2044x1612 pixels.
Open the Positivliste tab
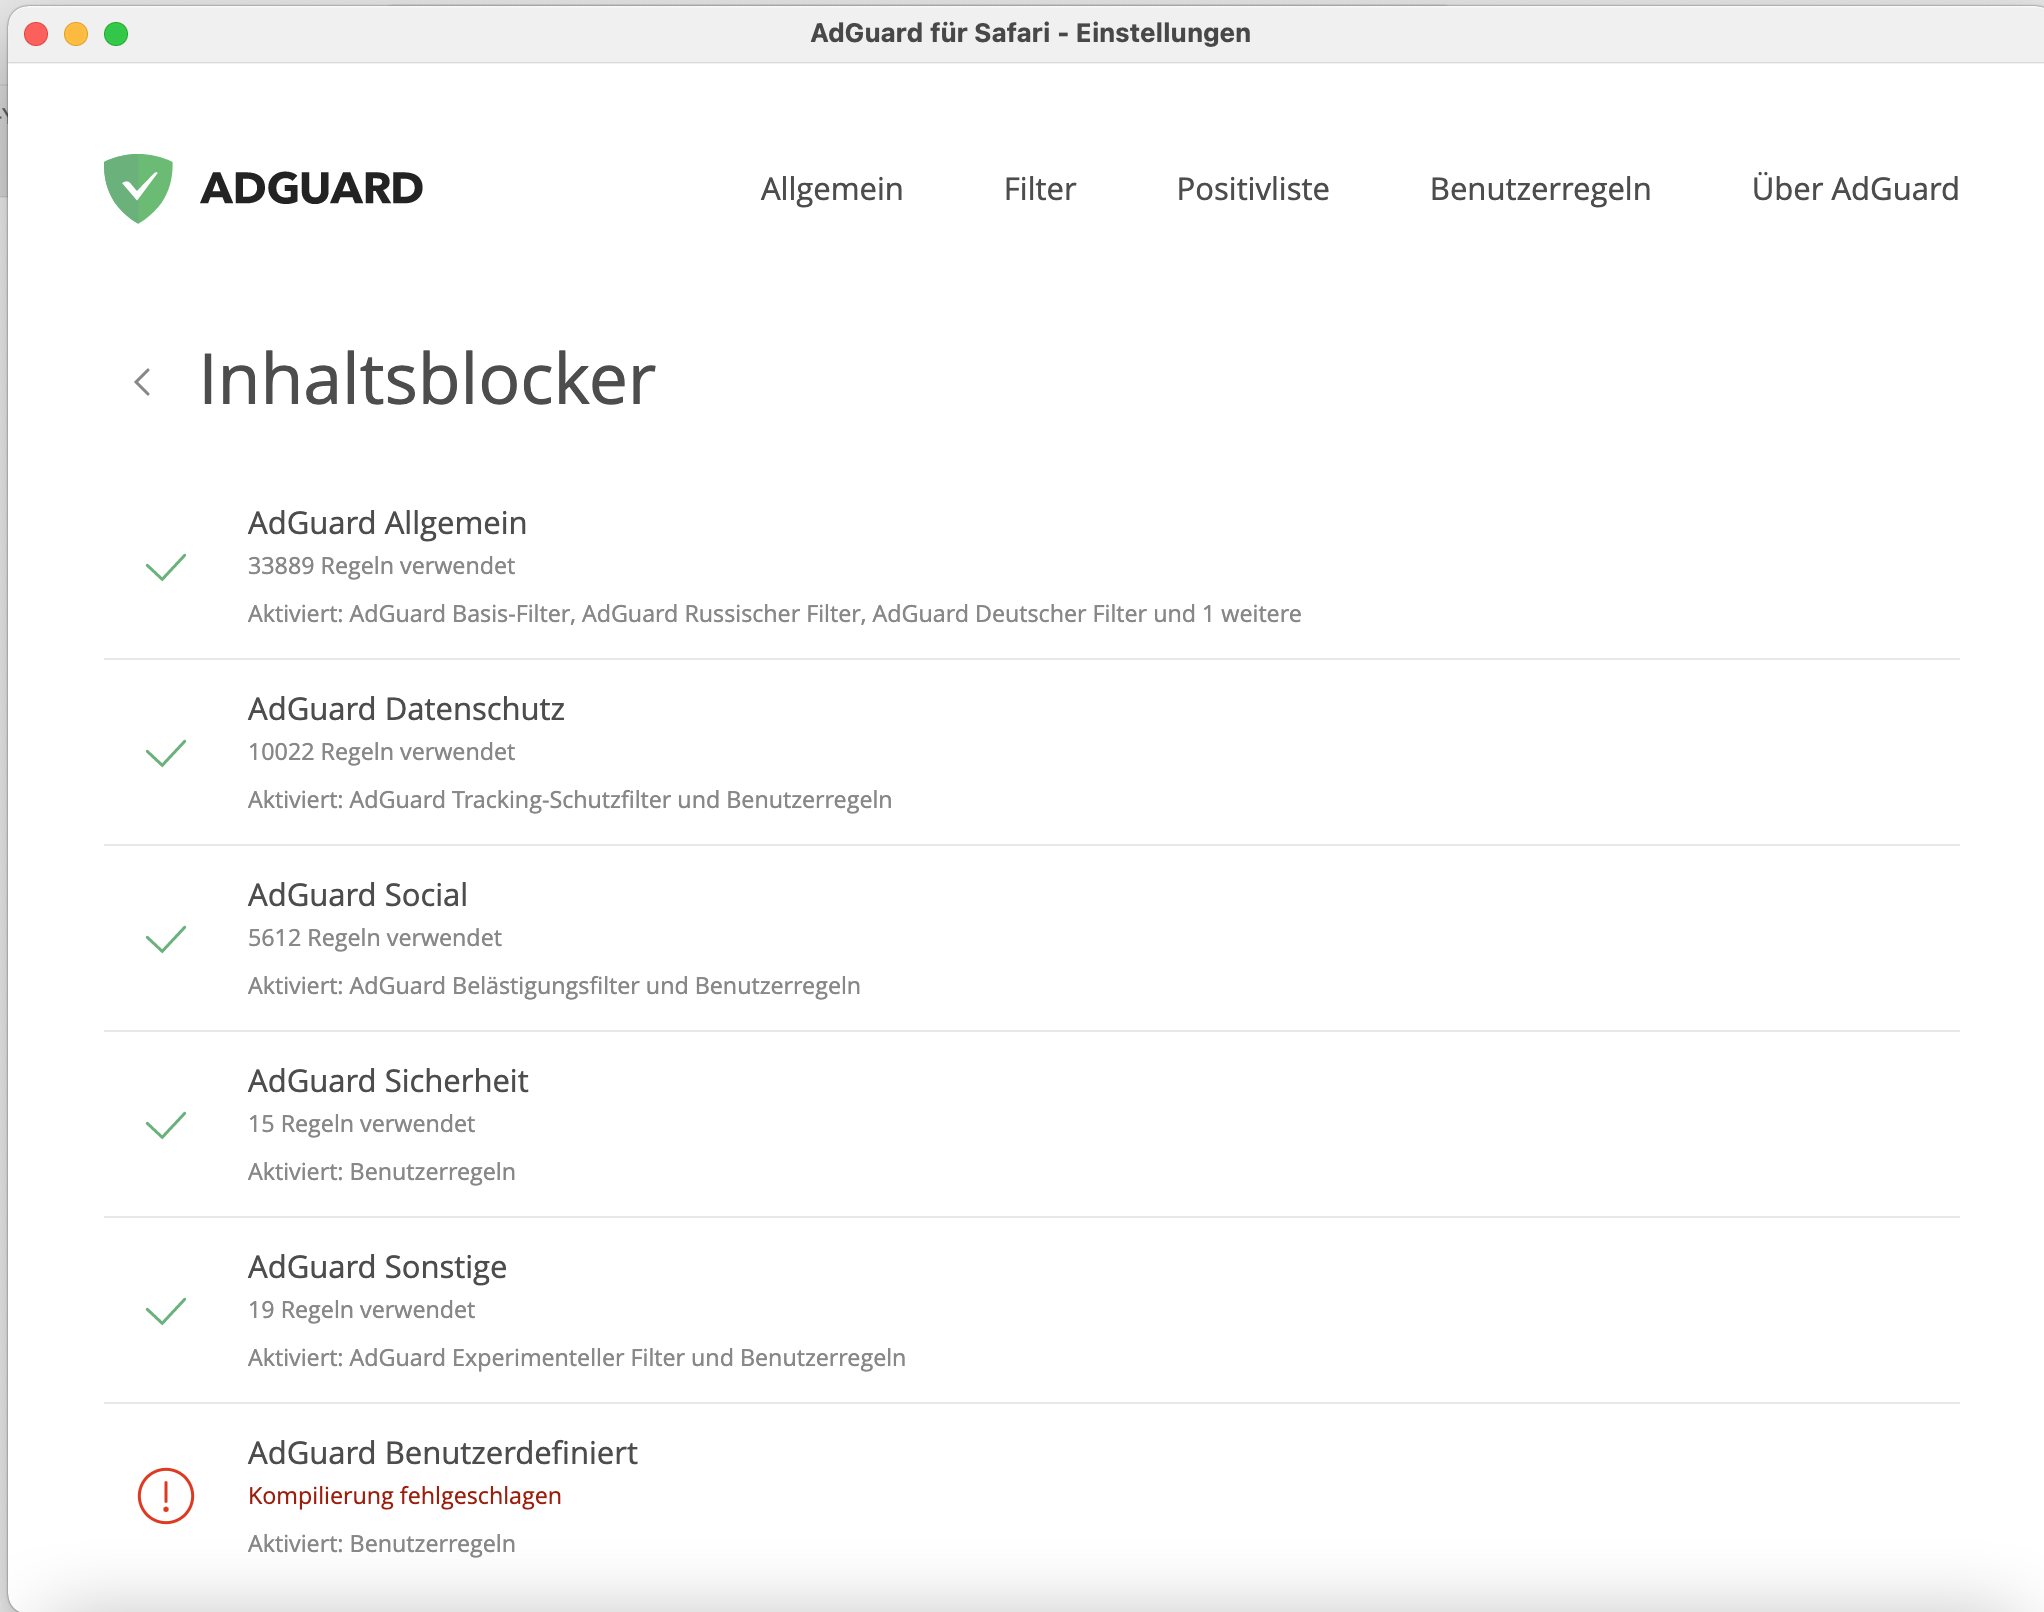point(1253,189)
